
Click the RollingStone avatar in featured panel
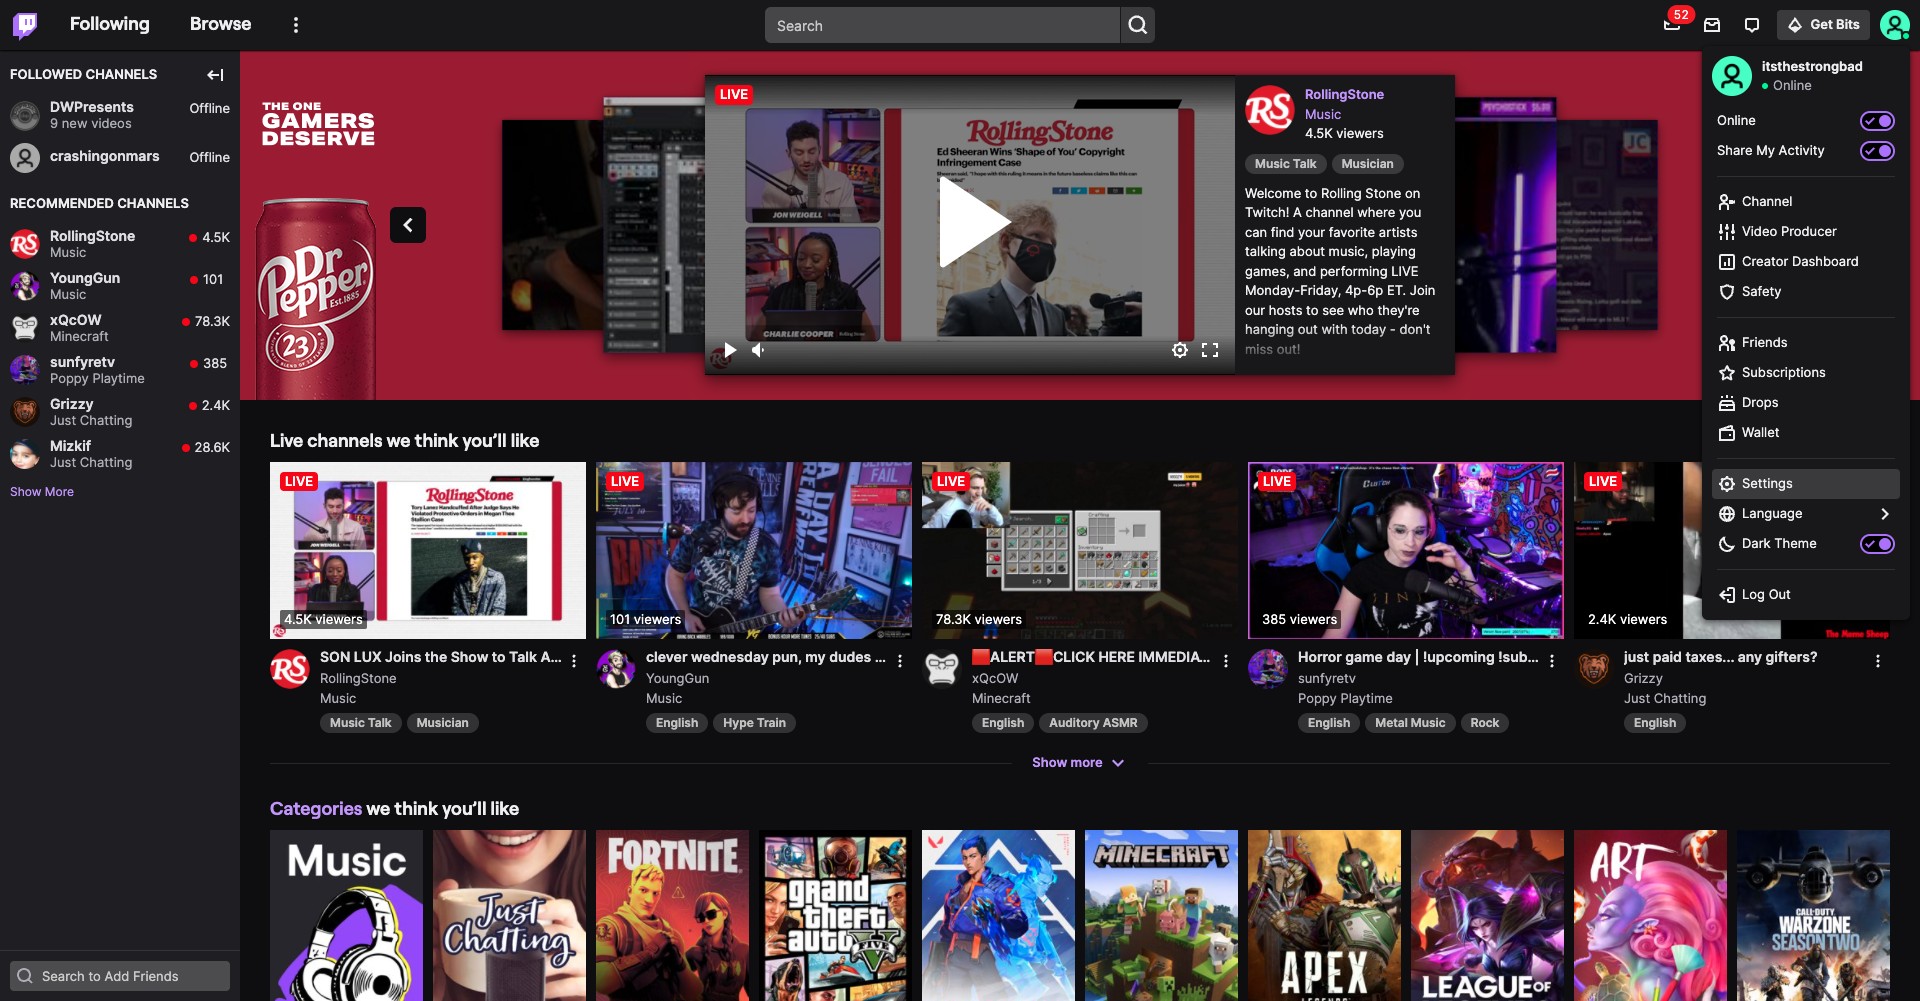tap(1269, 110)
